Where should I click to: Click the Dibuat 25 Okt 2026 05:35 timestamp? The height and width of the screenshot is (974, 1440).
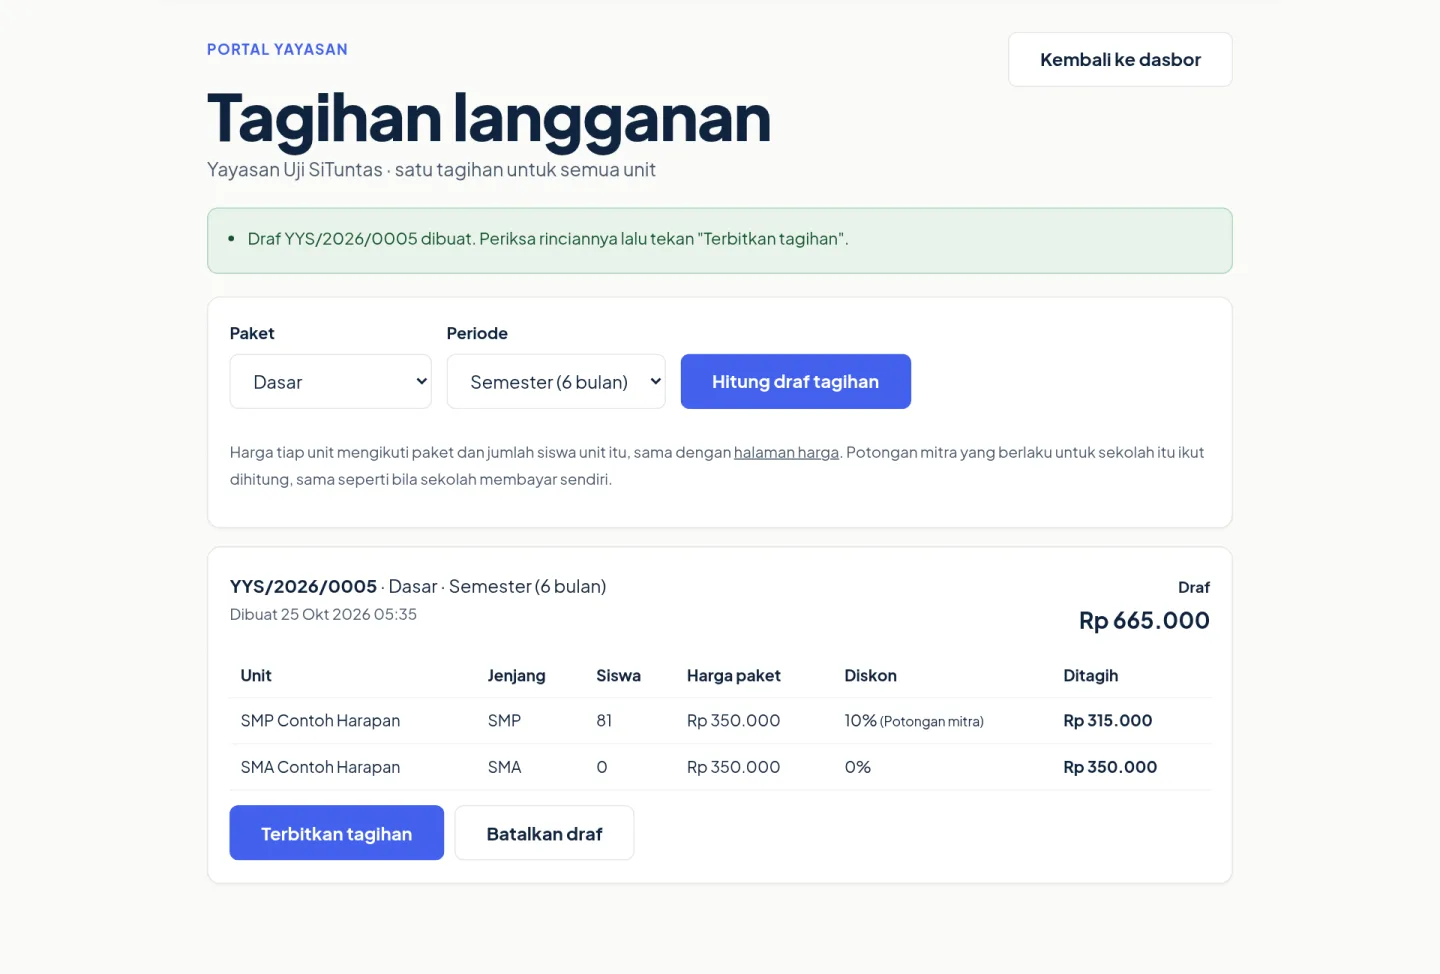[x=323, y=614]
